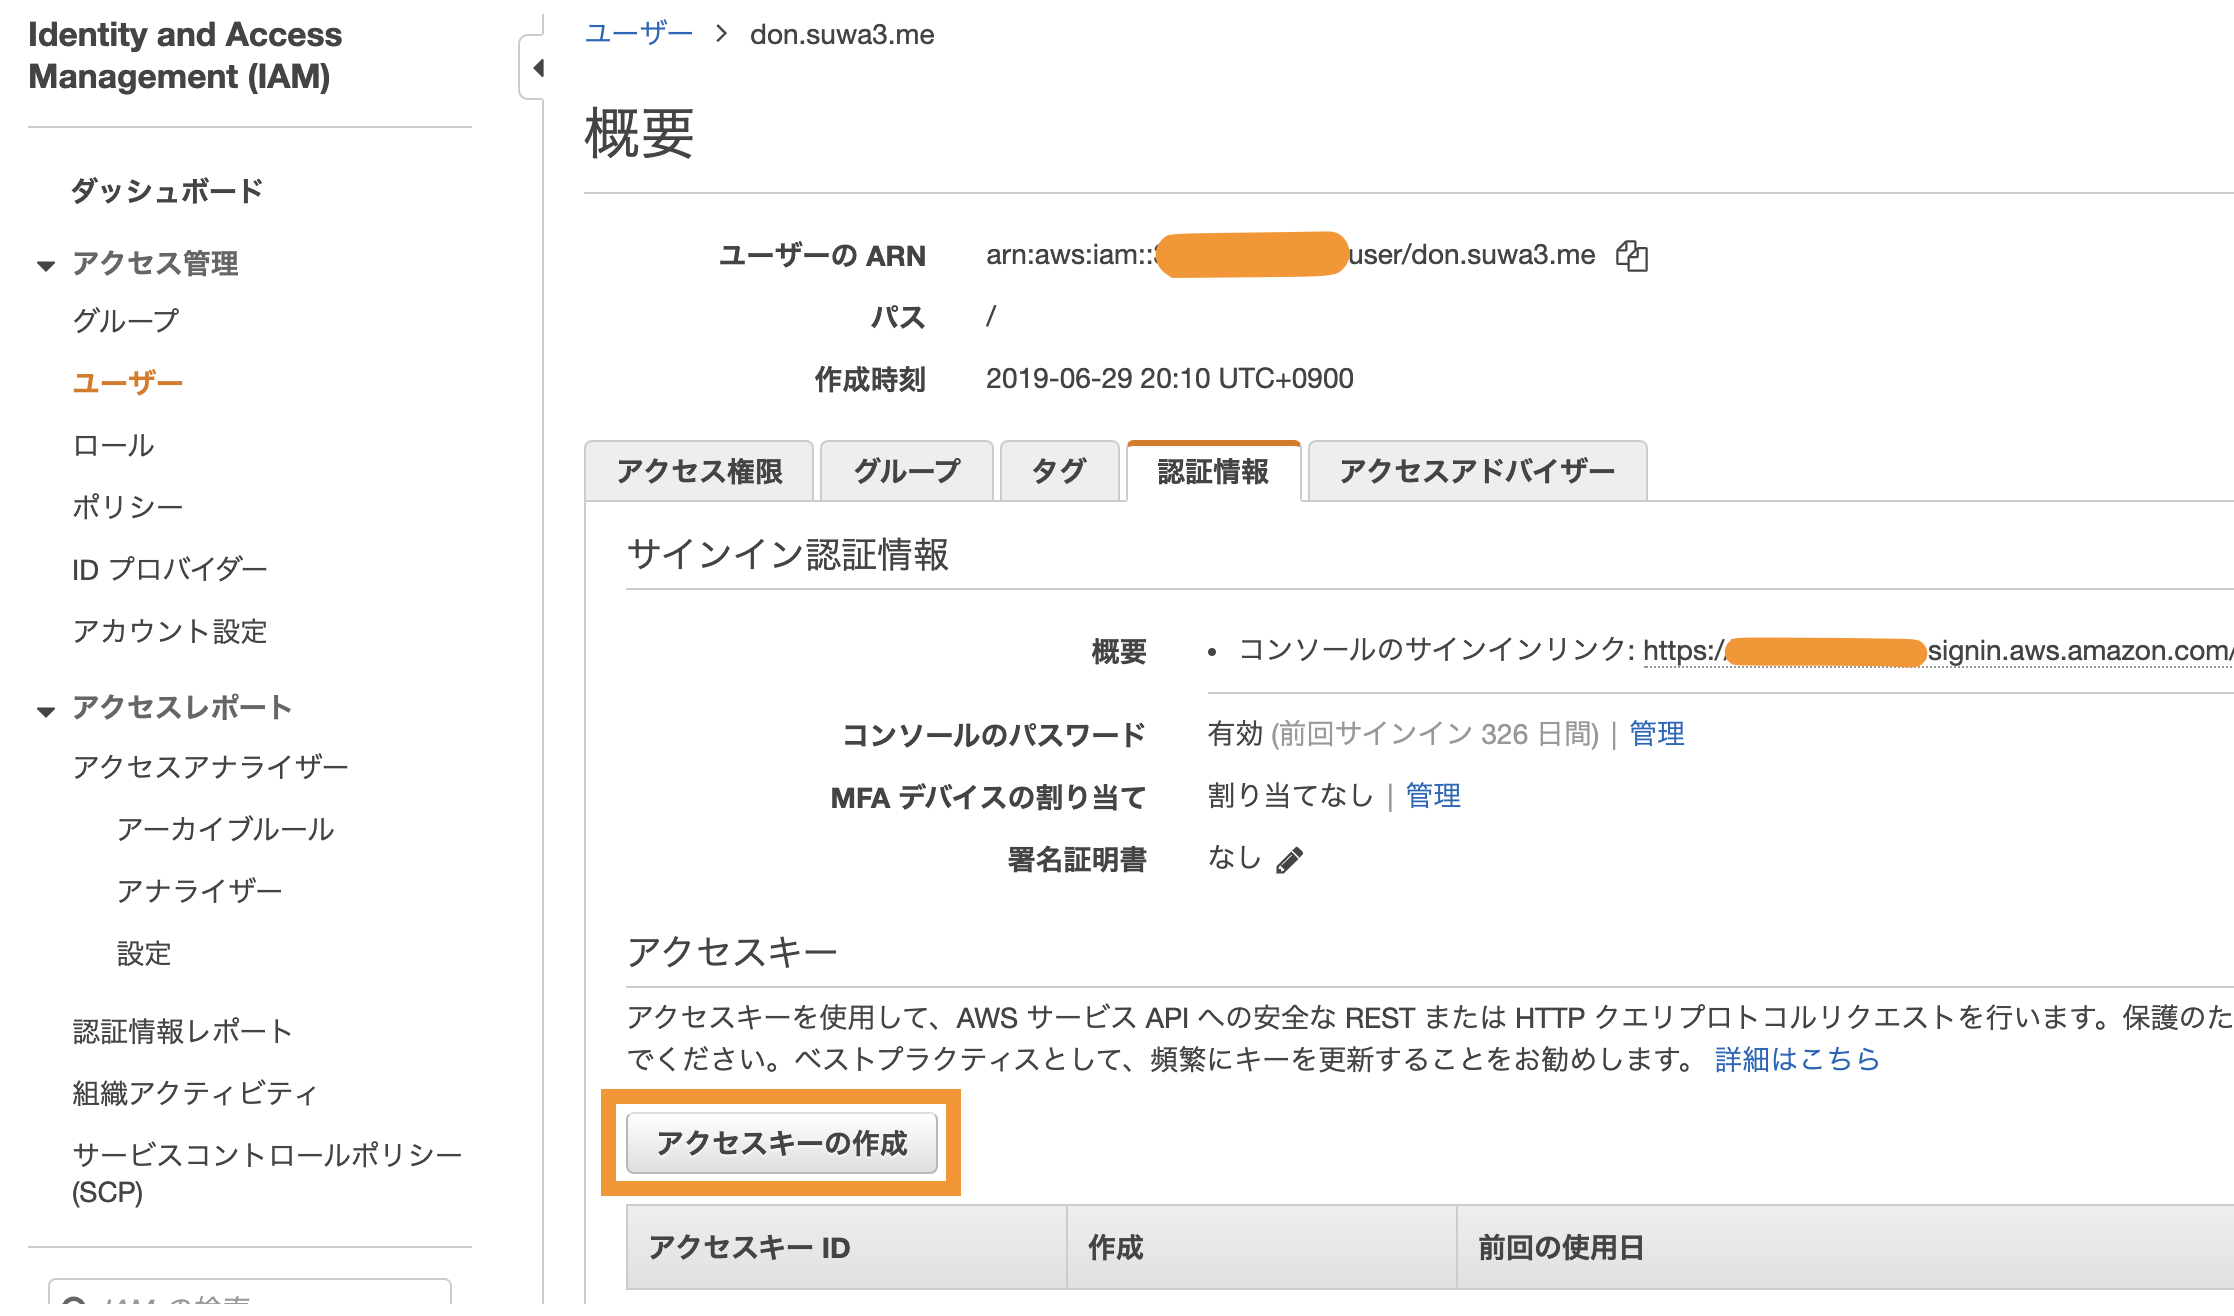Select the 認証情報 tab
The width and height of the screenshot is (2234, 1316).
(1213, 471)
